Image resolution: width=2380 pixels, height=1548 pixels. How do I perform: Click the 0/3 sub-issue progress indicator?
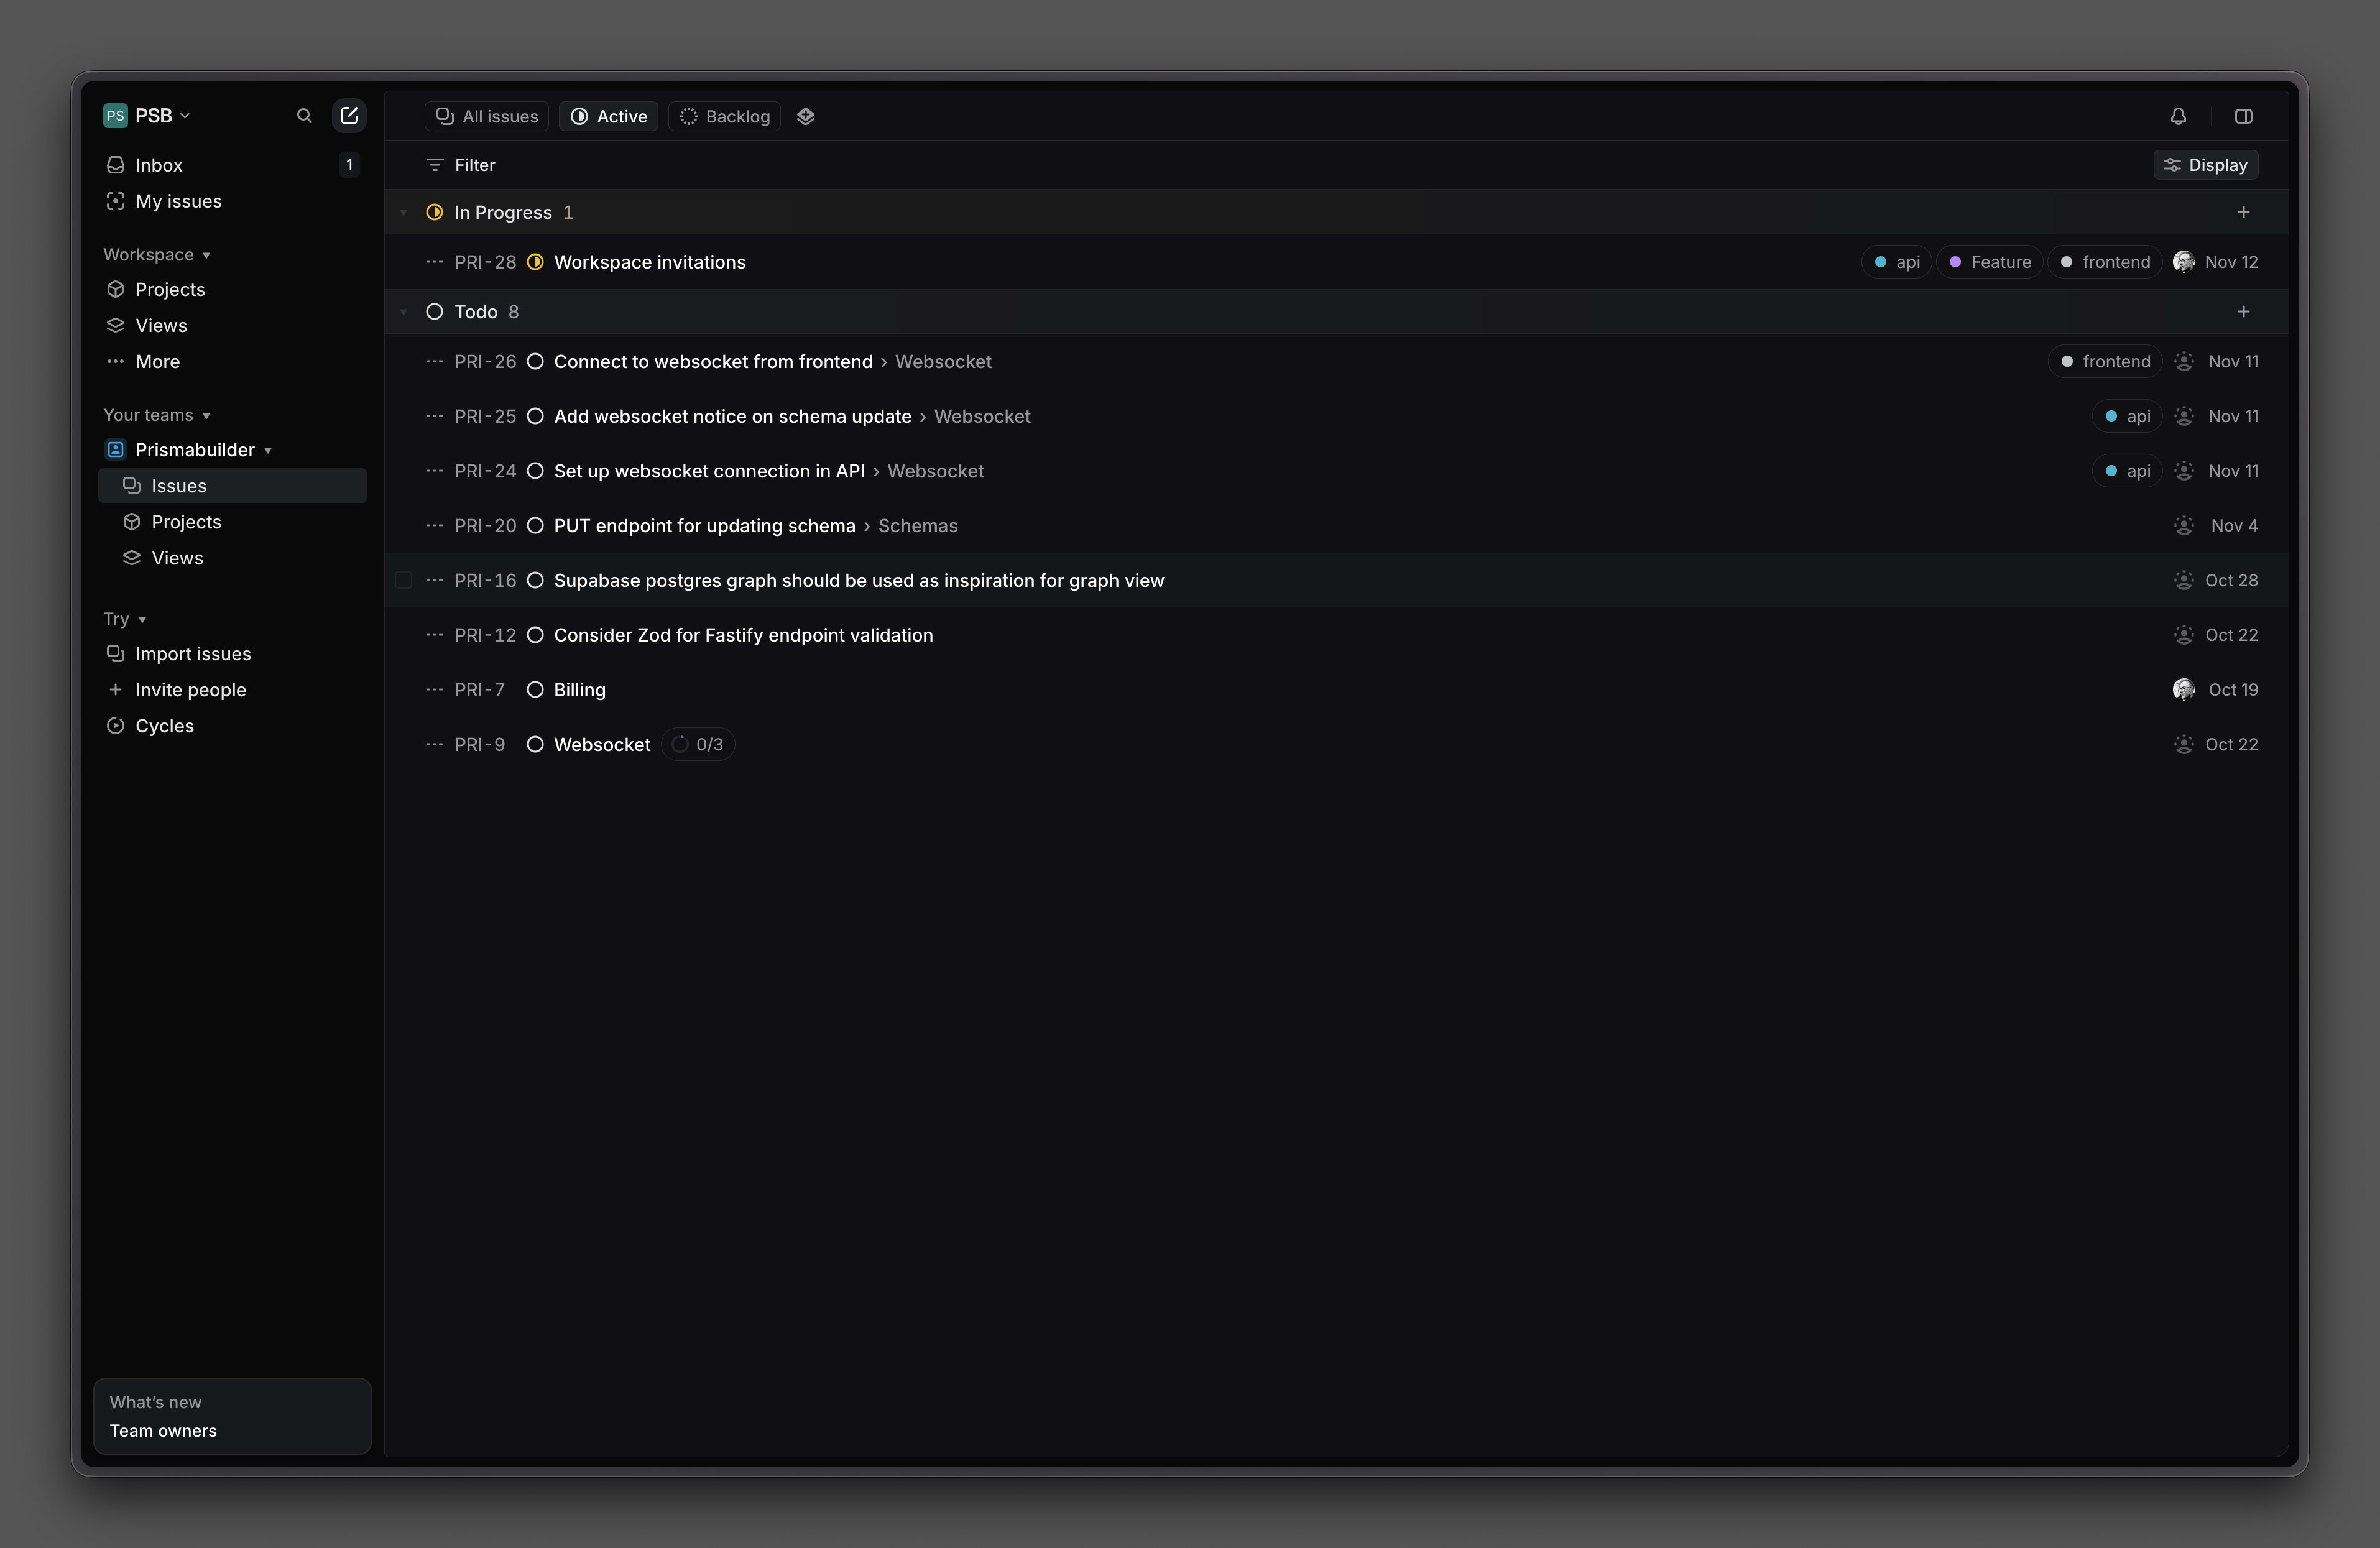tap(698, 745)
